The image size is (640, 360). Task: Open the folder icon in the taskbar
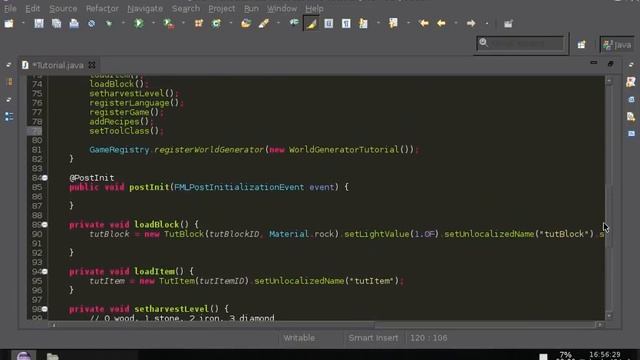pos(52,356)
